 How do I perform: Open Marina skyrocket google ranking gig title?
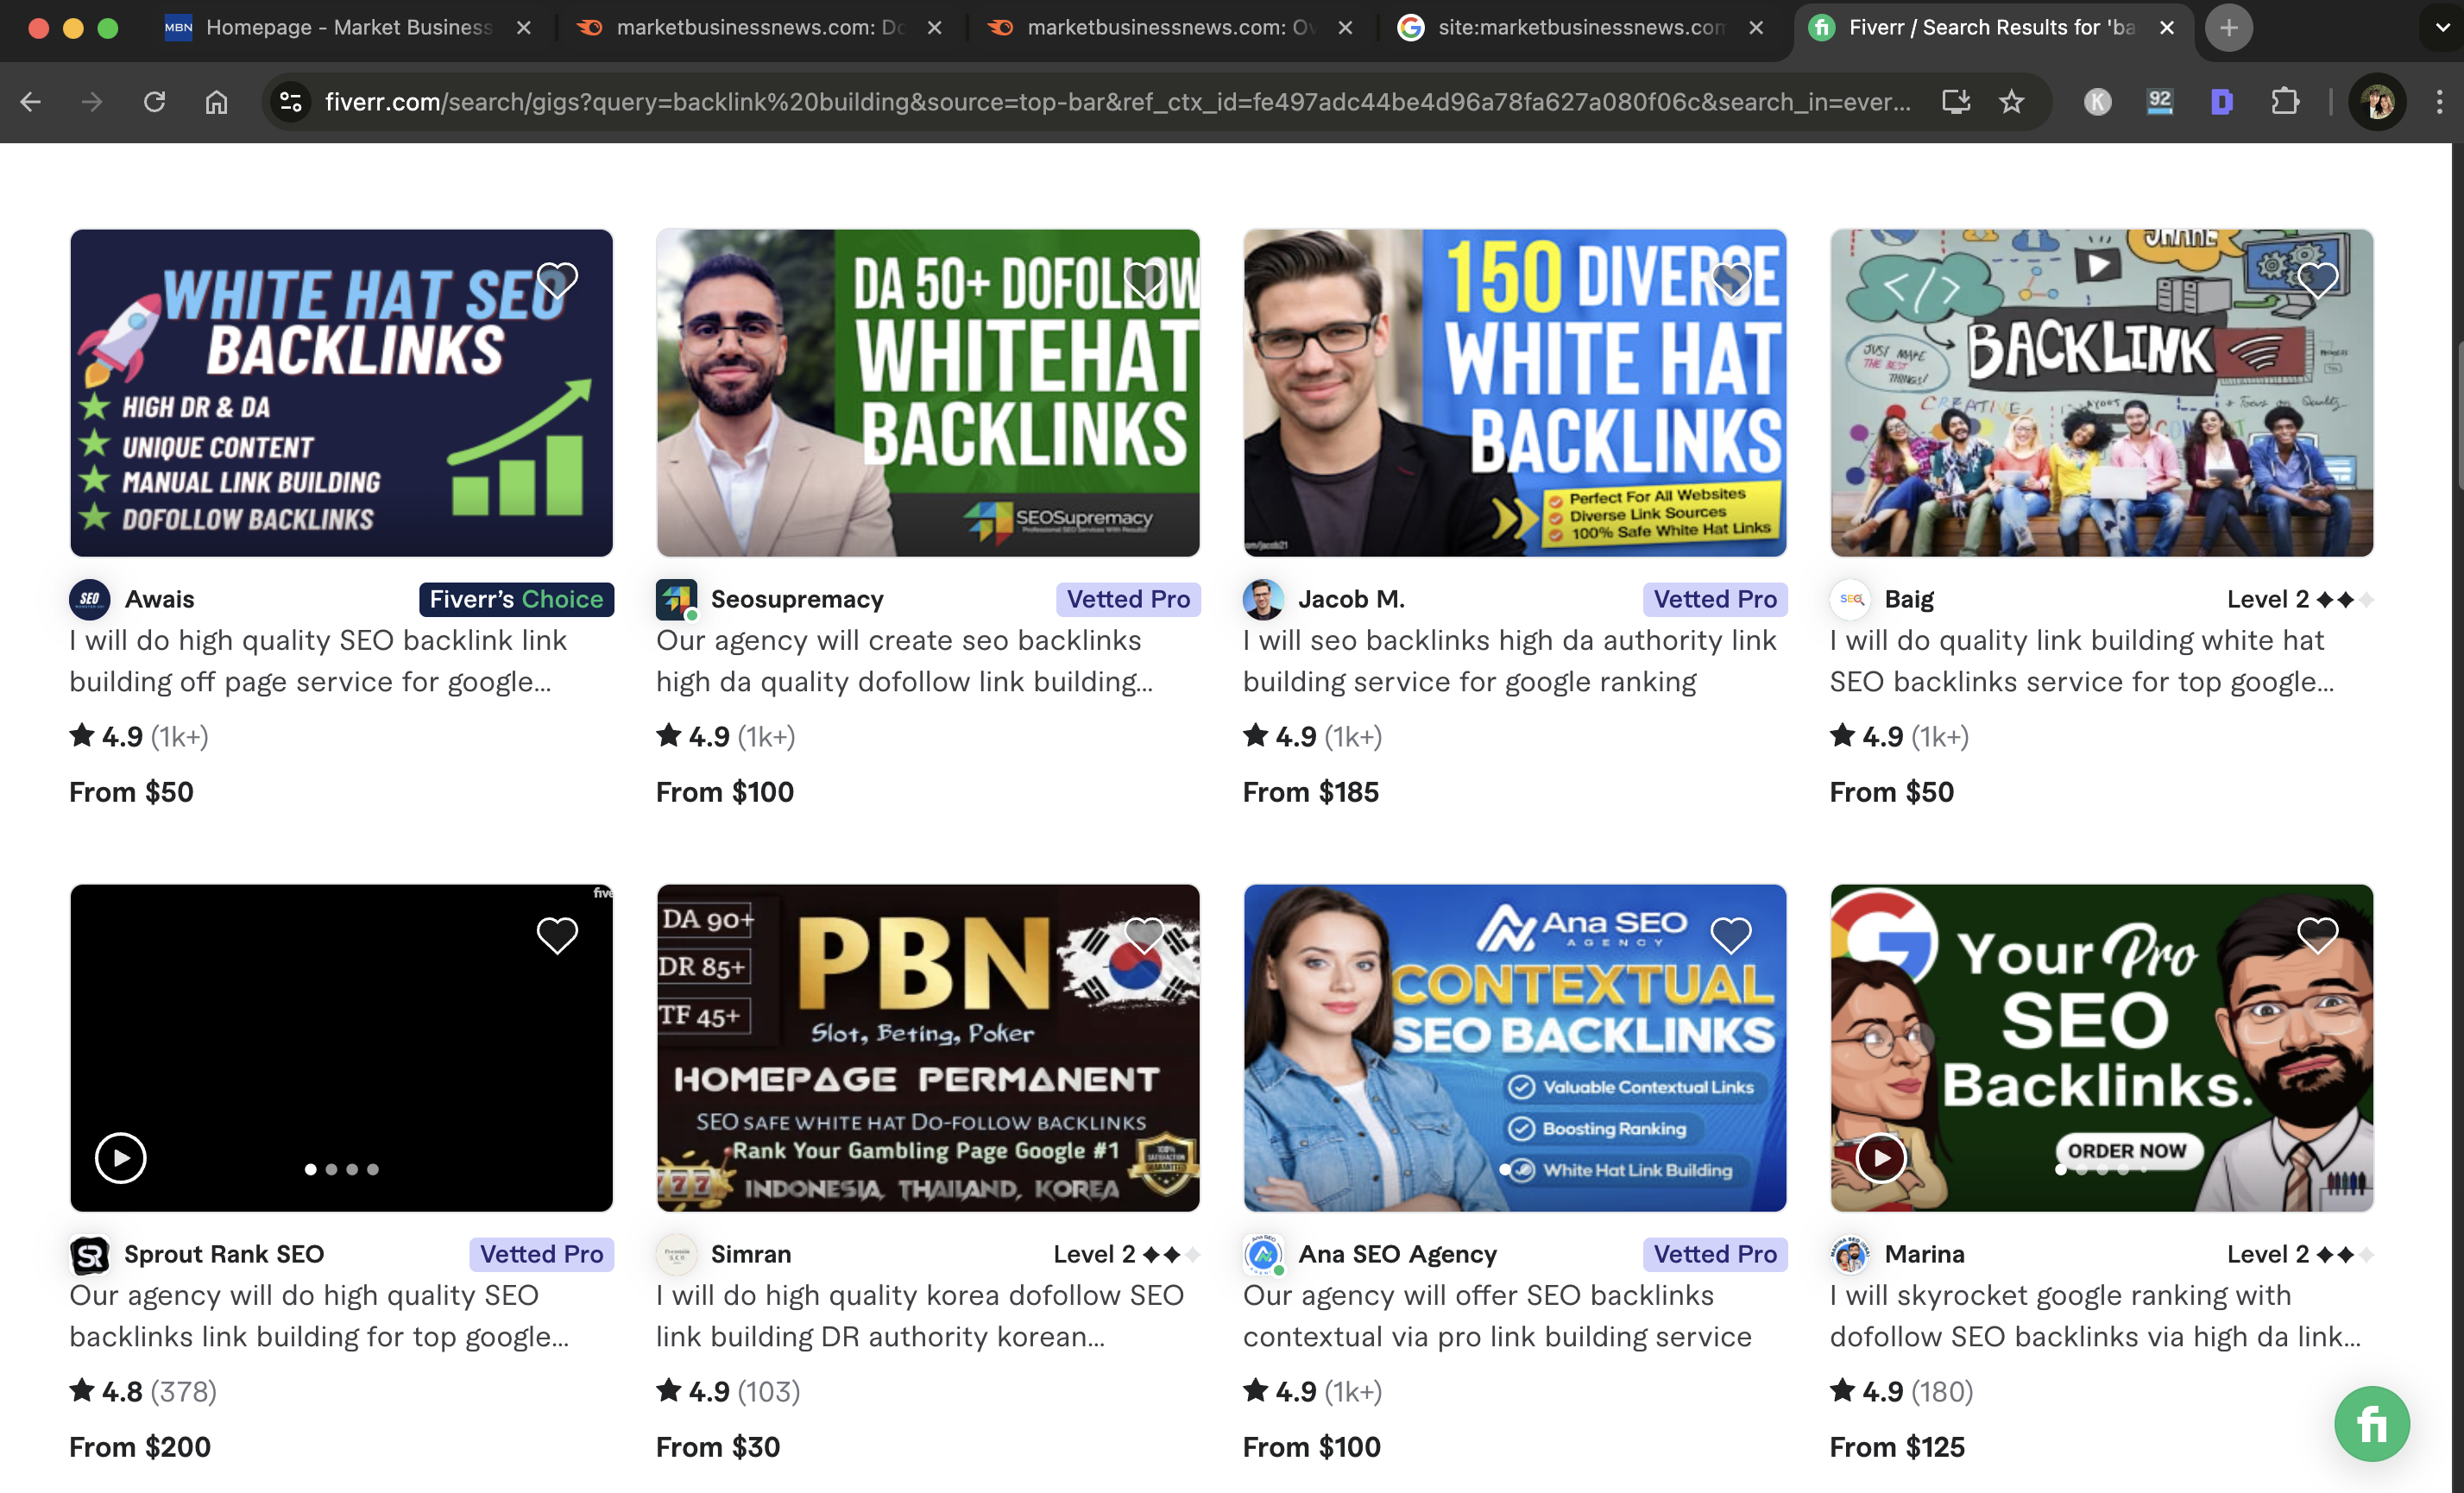[2095, 1315]
